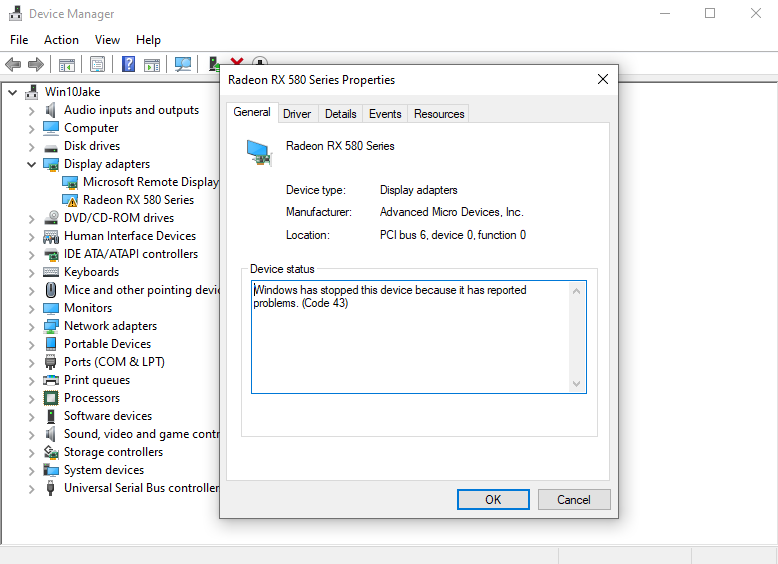The image size is (778, 564).
Task: Open the File menu
Action: (x=19, y=40)
